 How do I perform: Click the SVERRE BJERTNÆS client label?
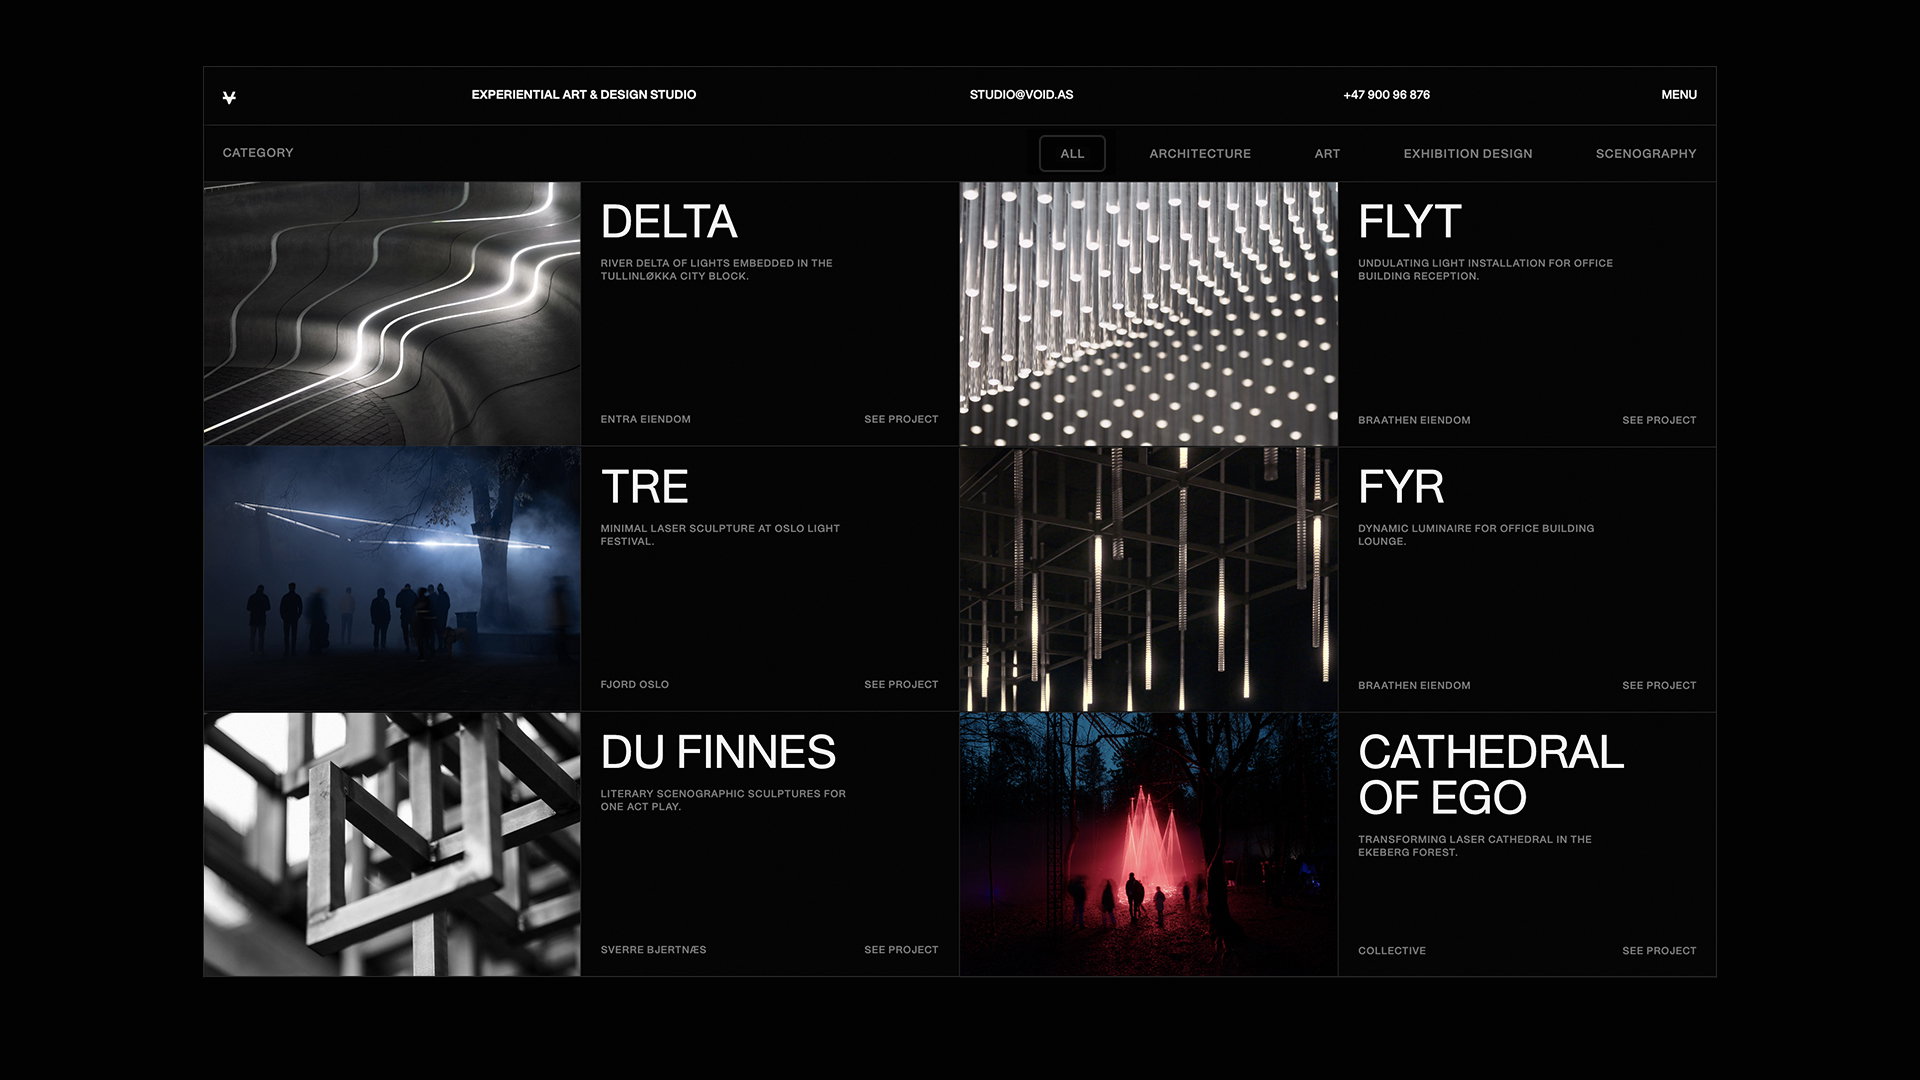[x=653, y=950]
